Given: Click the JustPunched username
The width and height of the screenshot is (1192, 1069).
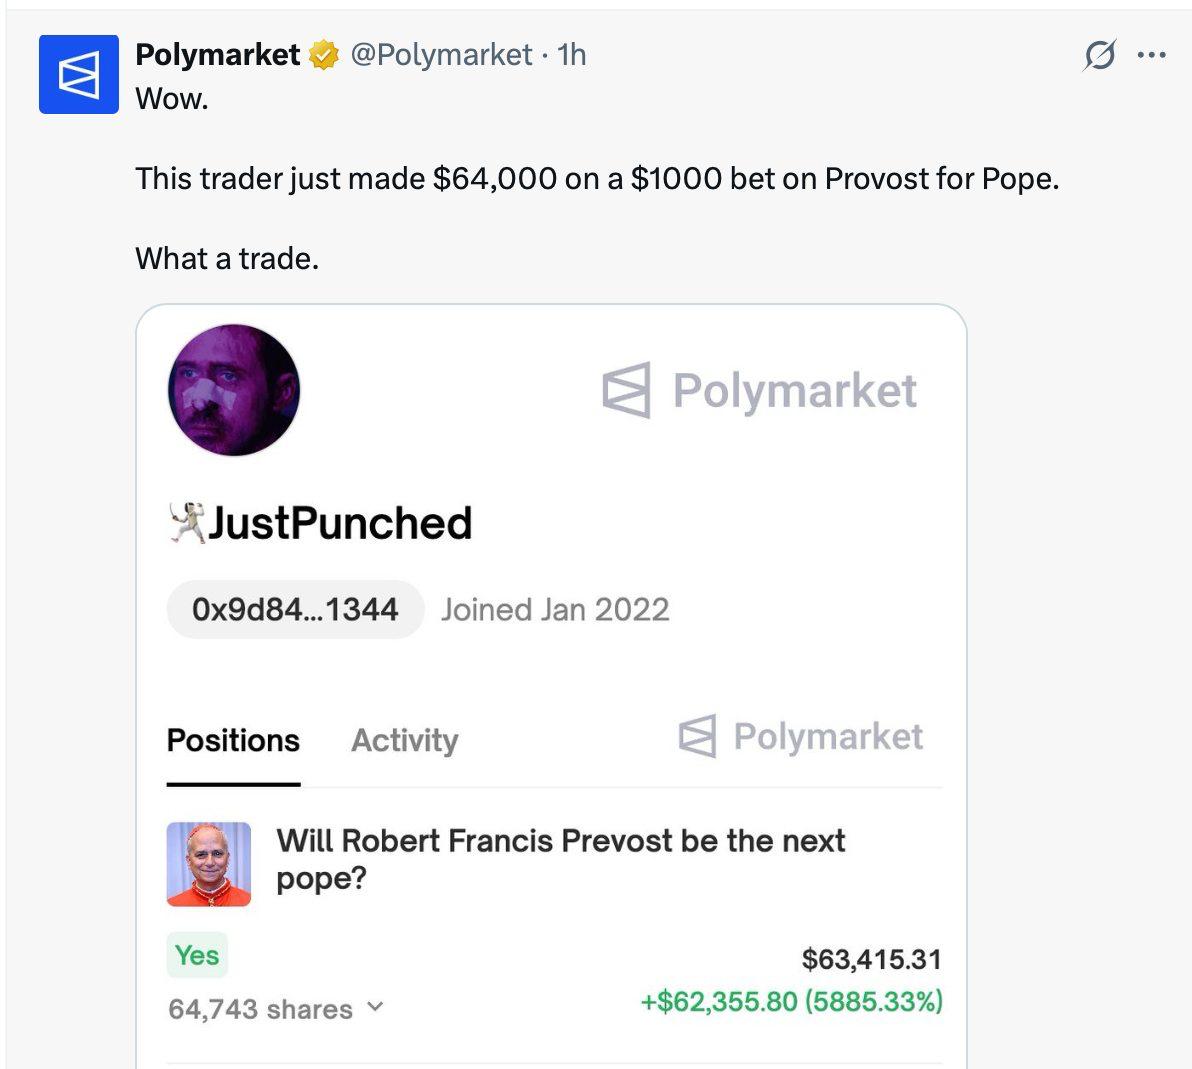Looking at the screenshot, I should pyautogui.click(x=340, y=523).
